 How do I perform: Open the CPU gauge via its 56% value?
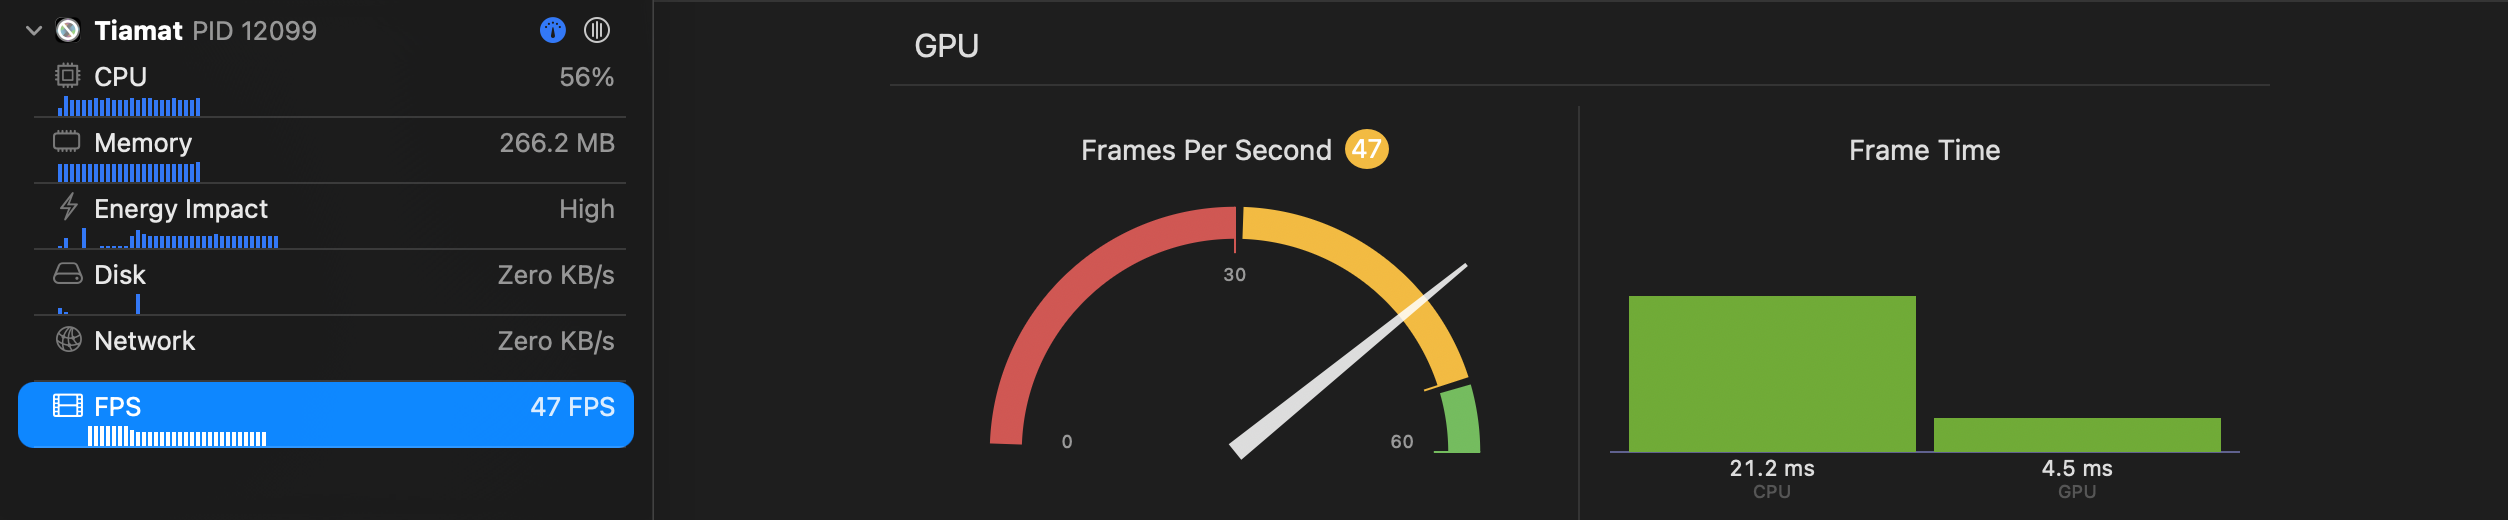(x=586, y=77)
